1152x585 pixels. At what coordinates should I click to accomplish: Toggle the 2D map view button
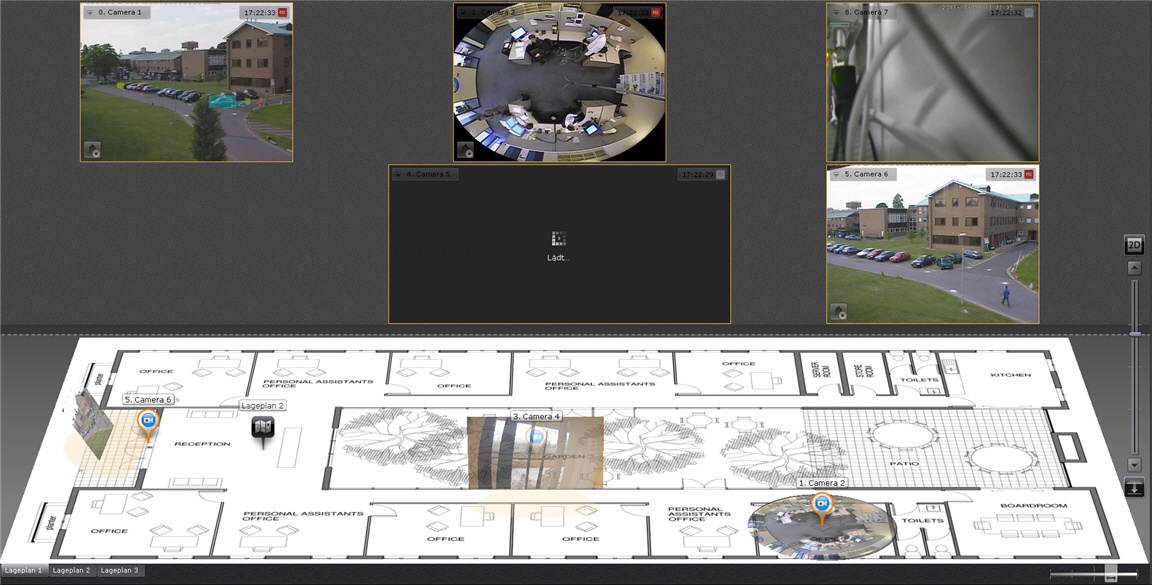1134,246
